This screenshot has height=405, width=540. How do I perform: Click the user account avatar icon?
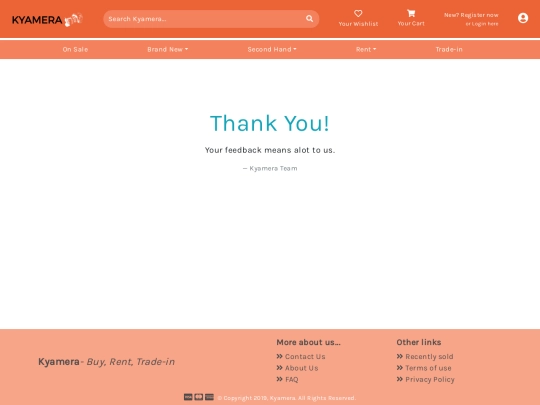click(523, 18)
